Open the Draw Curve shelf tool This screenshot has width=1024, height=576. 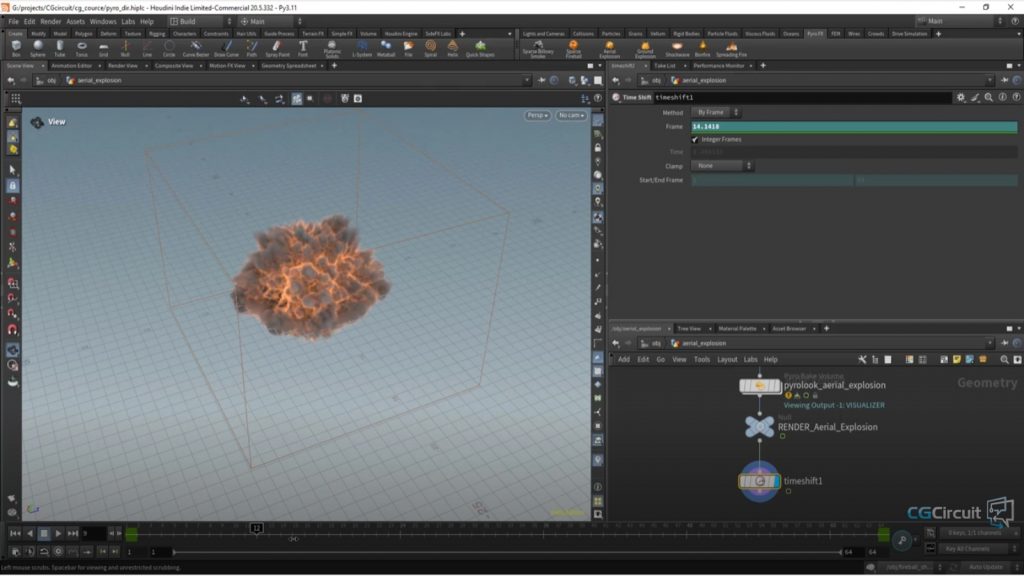(x=227, y=48)
